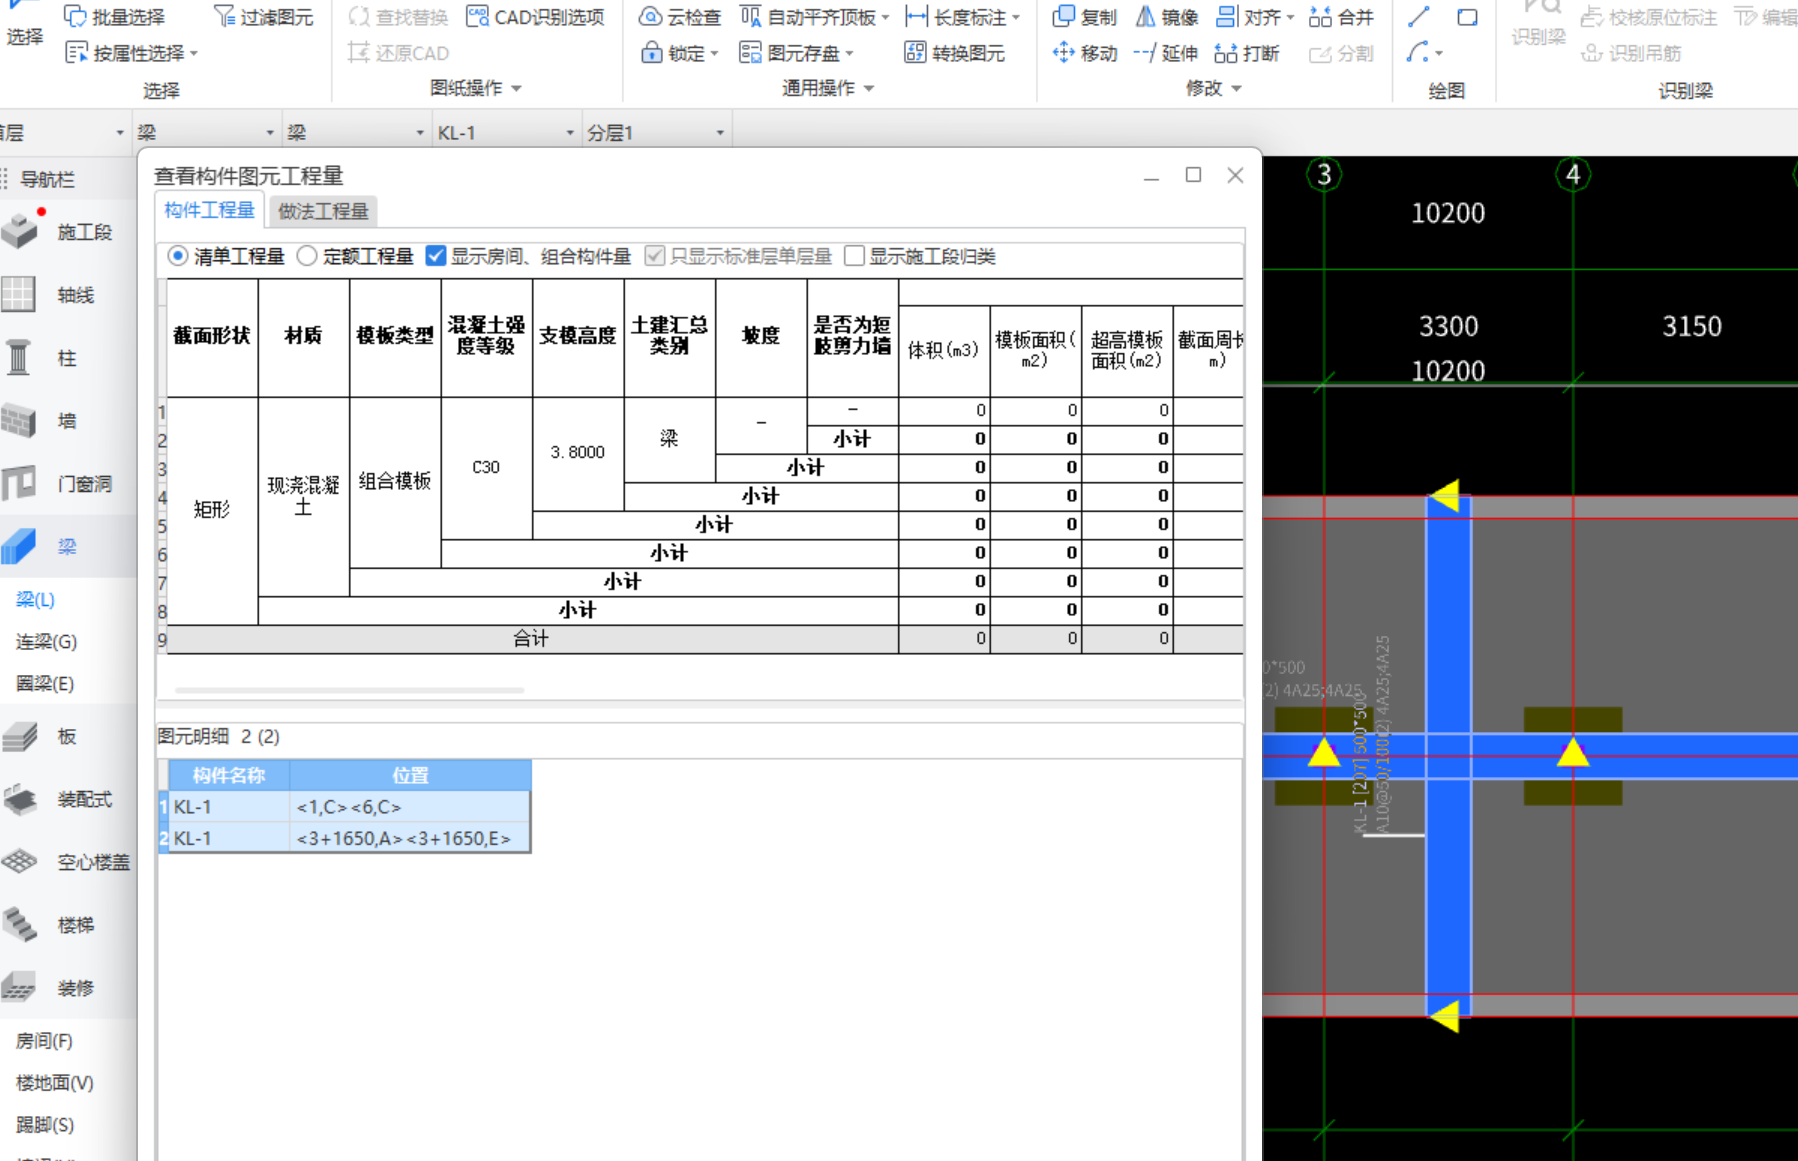Click horizontal scrollbar under quantity table
The height and width of the screenshot is (1161, 1798).
click(x=349, y=690)
